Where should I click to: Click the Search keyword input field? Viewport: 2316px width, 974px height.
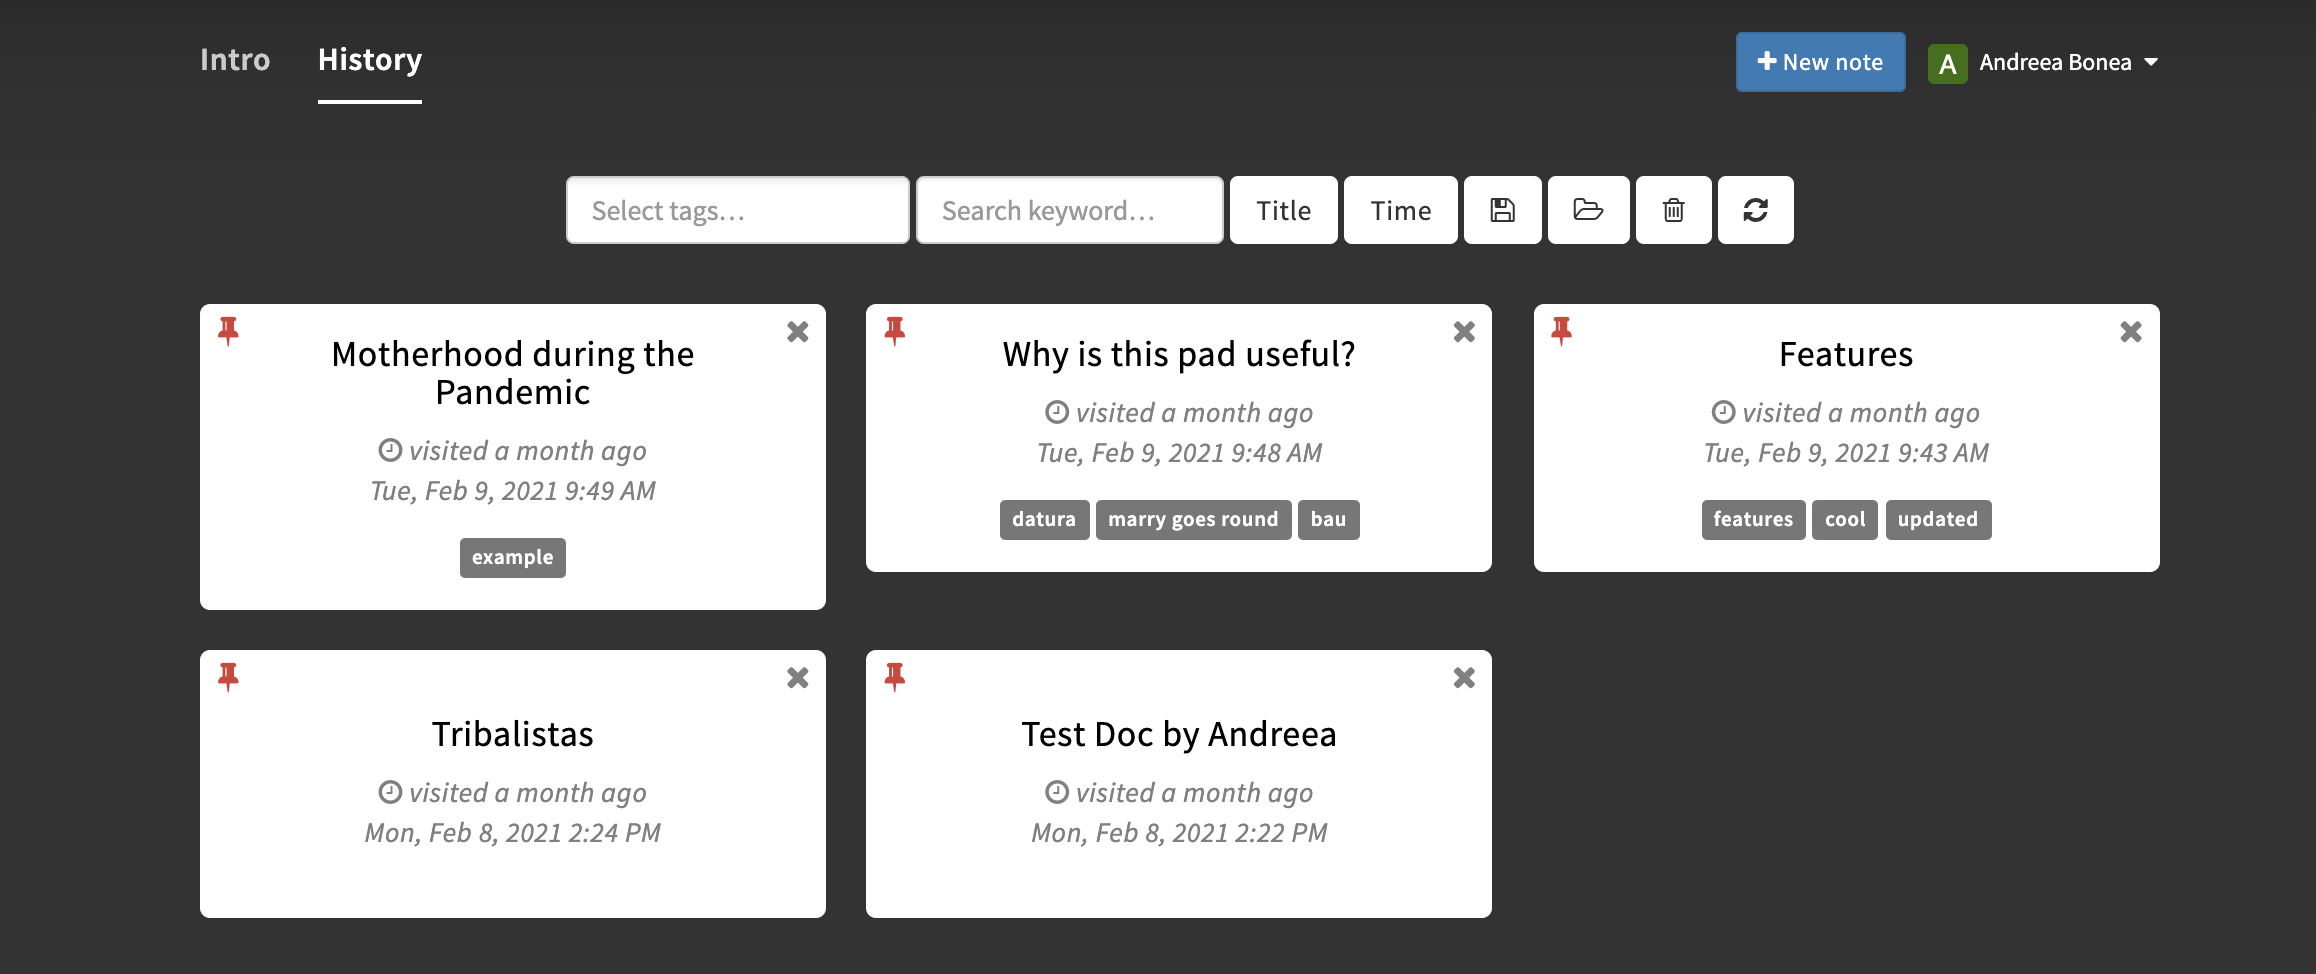(1069, 210)
